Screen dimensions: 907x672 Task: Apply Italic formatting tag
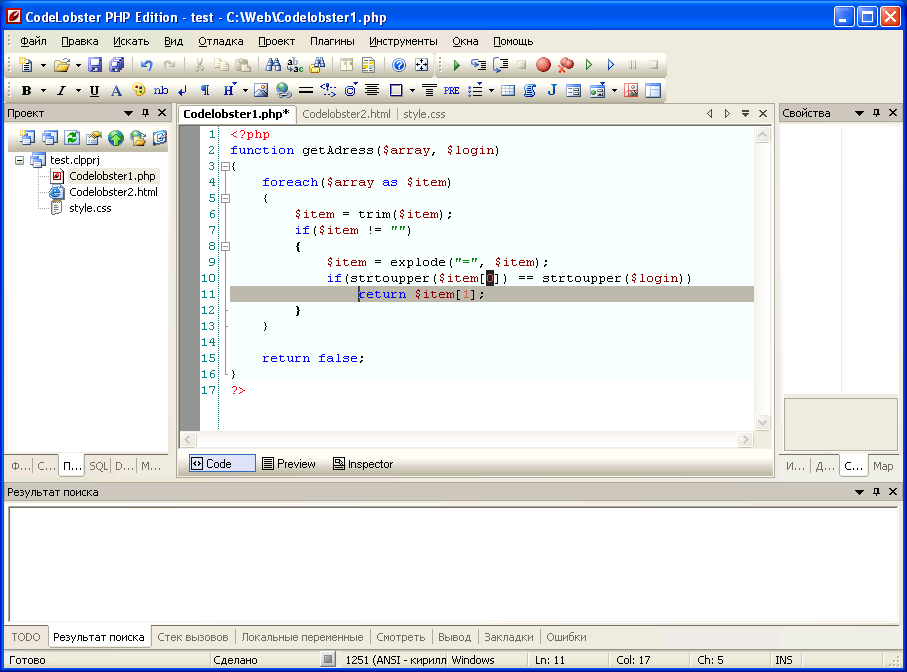coord(61,90)
